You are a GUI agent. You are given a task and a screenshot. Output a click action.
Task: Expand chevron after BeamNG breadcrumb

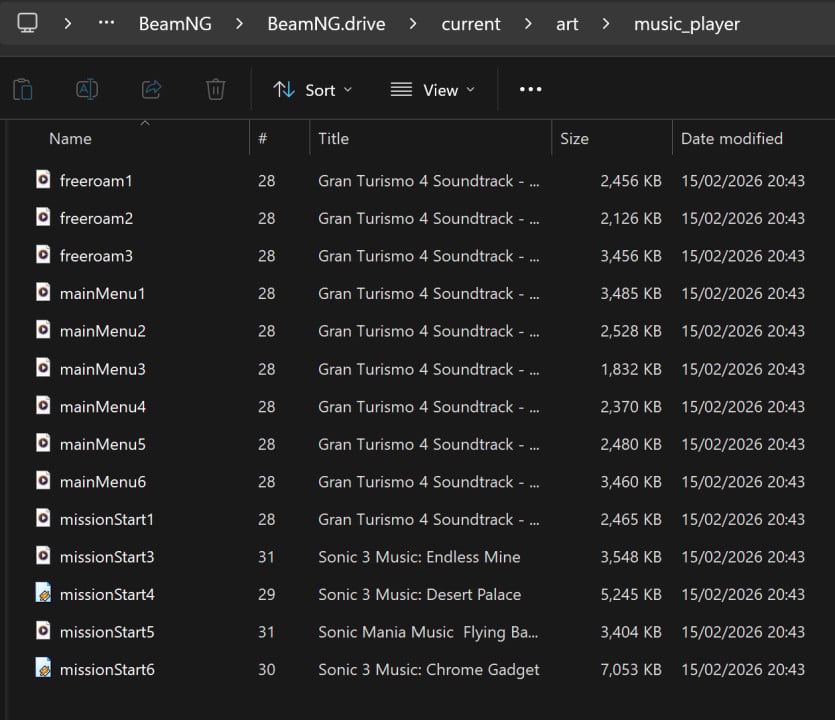pyautogui.click(x=239, y=24)
